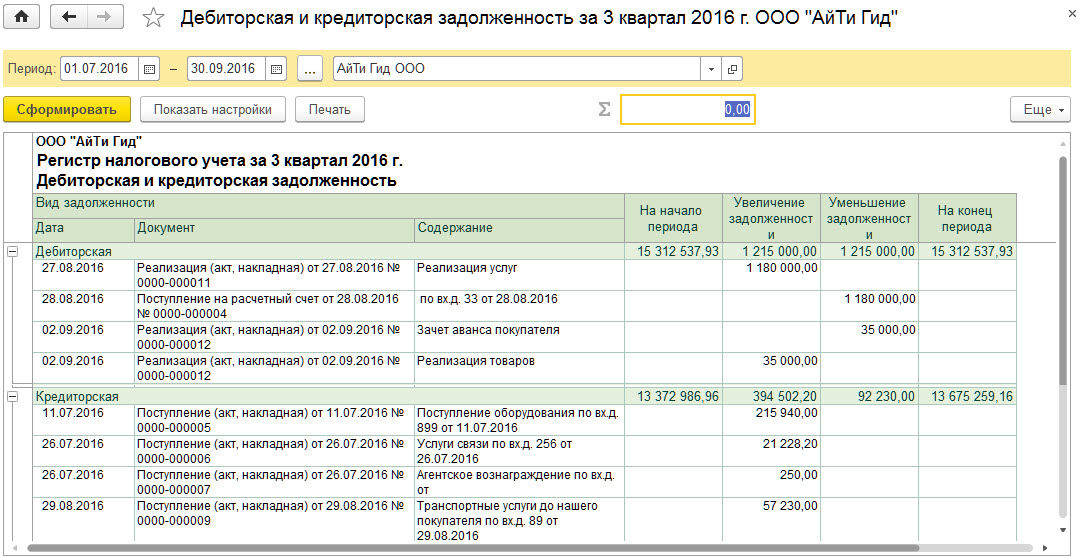Open calendar for start date 01.07.2016

pos(149,69)
